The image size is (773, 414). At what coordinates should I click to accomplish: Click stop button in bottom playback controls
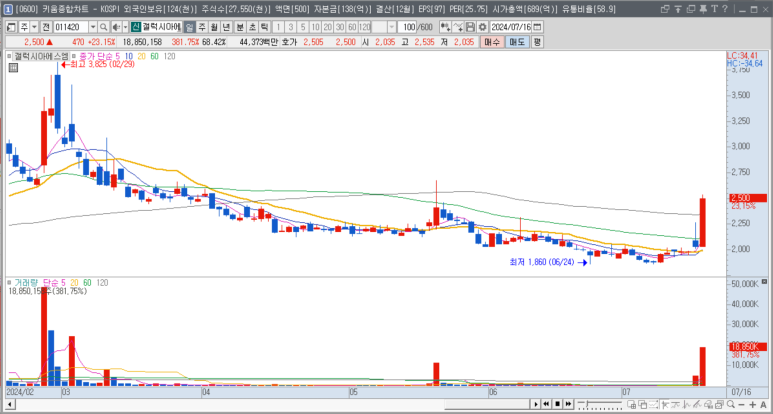(558, 404)
